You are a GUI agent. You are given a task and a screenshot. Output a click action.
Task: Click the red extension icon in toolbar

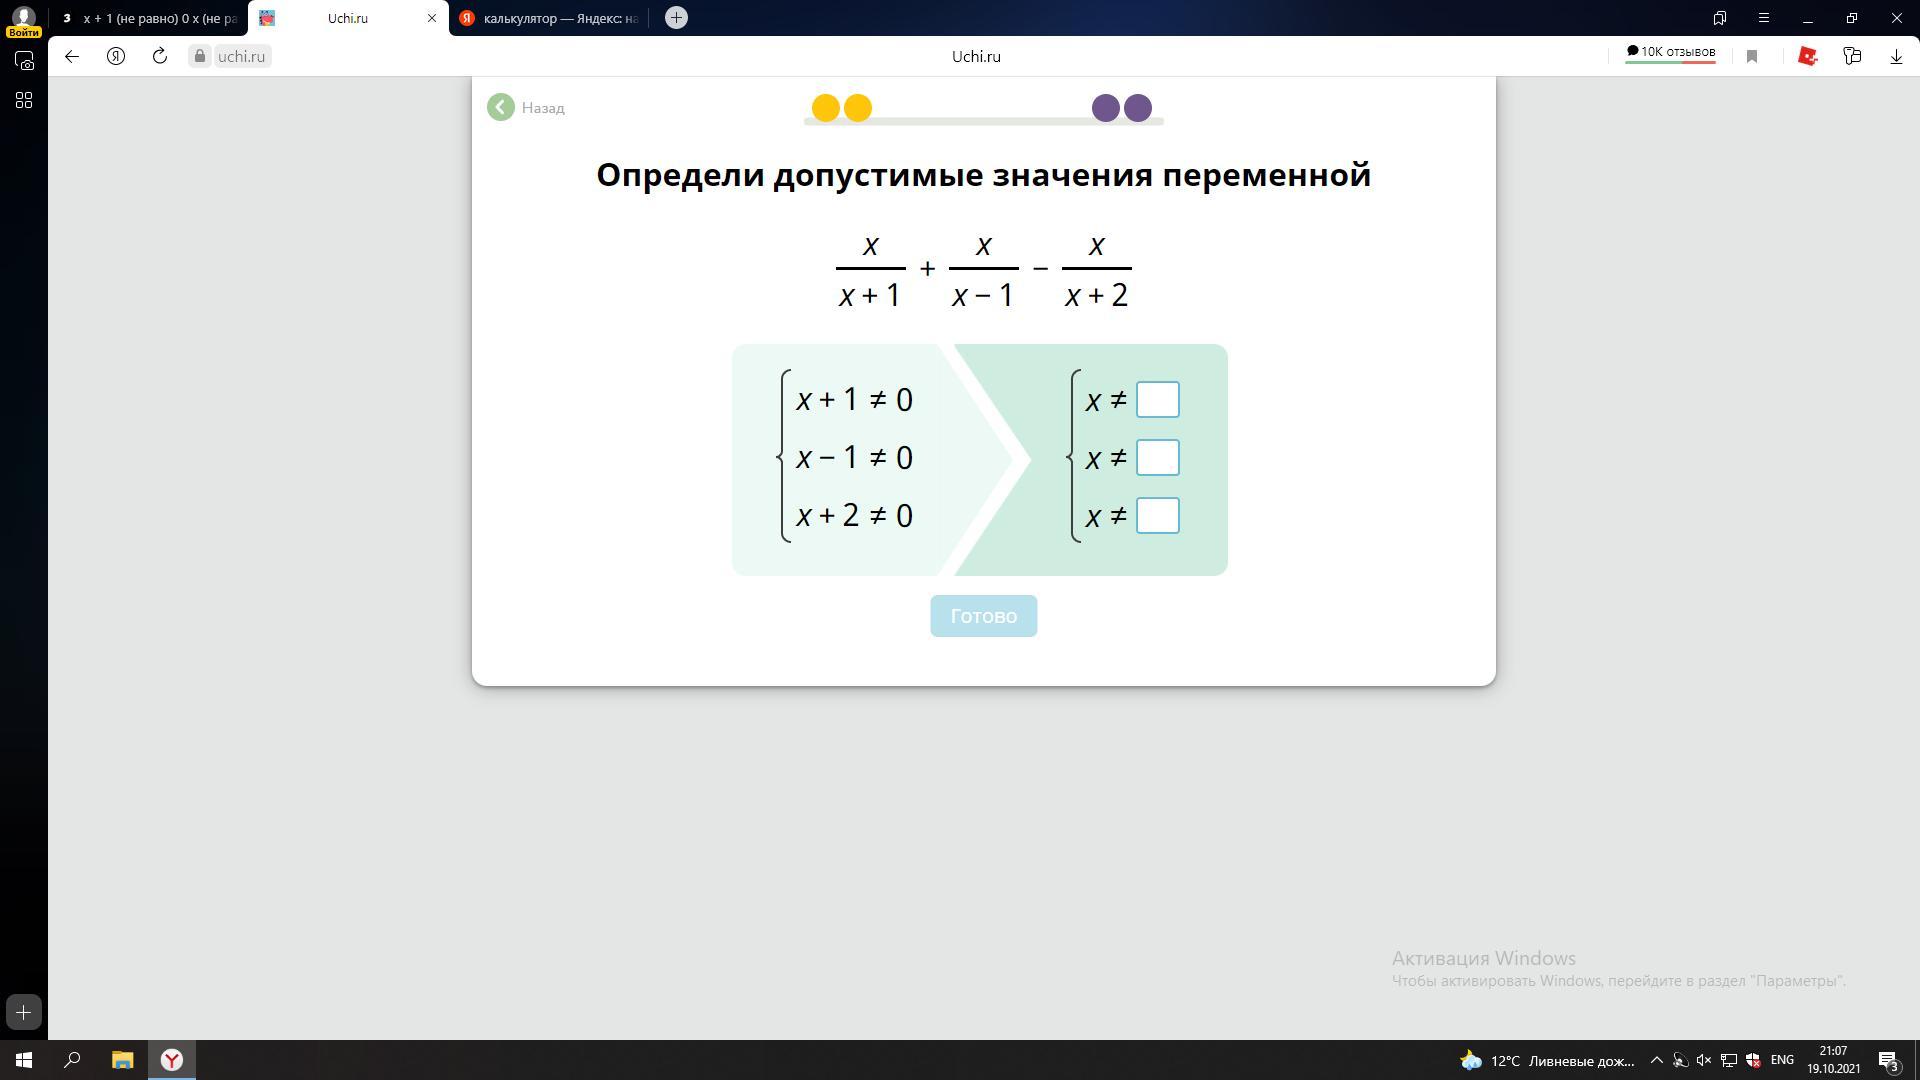point(1807,56)
